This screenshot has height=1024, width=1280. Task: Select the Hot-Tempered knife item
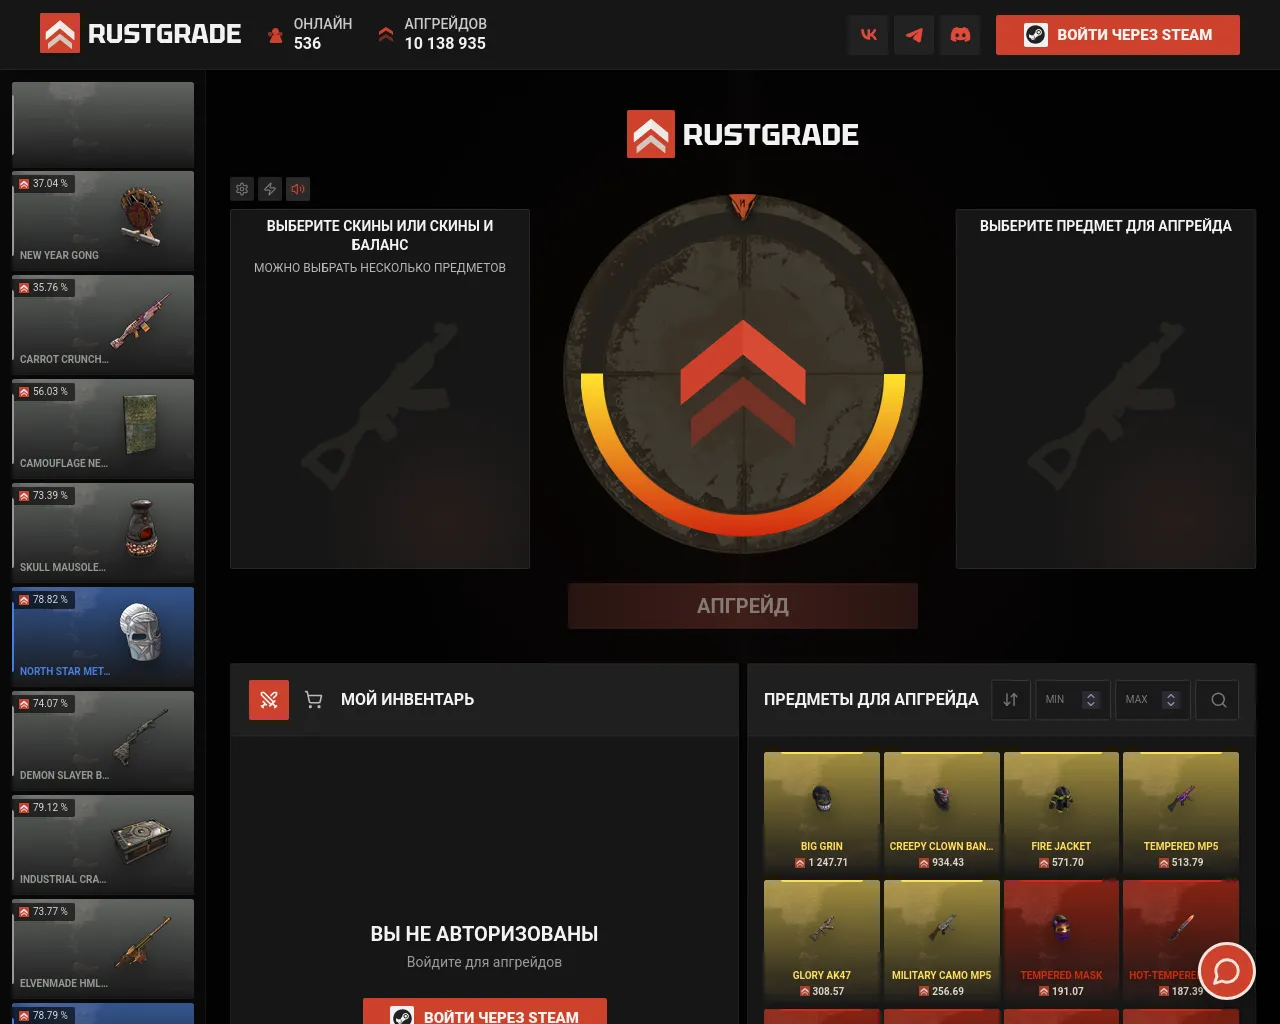click(1181, 940)
